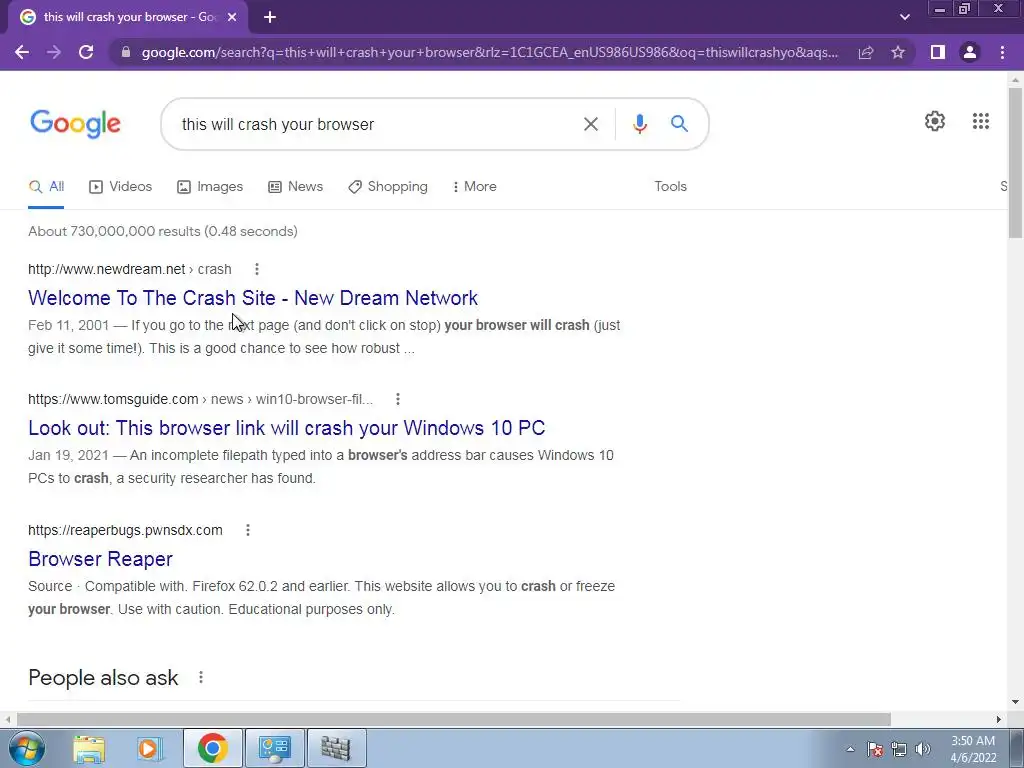Open People also ask options menu
The width and height of the screenshot is (1024, 768).
[x=200, y=677]
